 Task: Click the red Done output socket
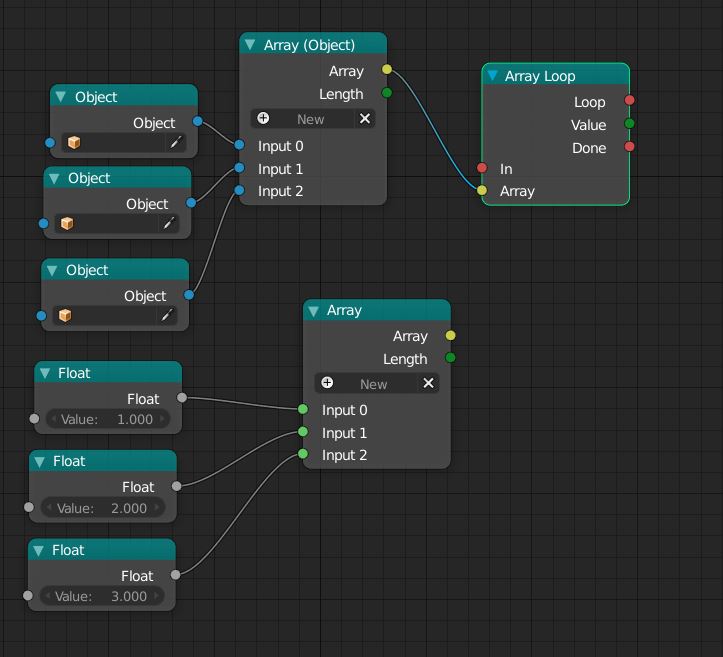pyautogui.click(x=629, y=147)
